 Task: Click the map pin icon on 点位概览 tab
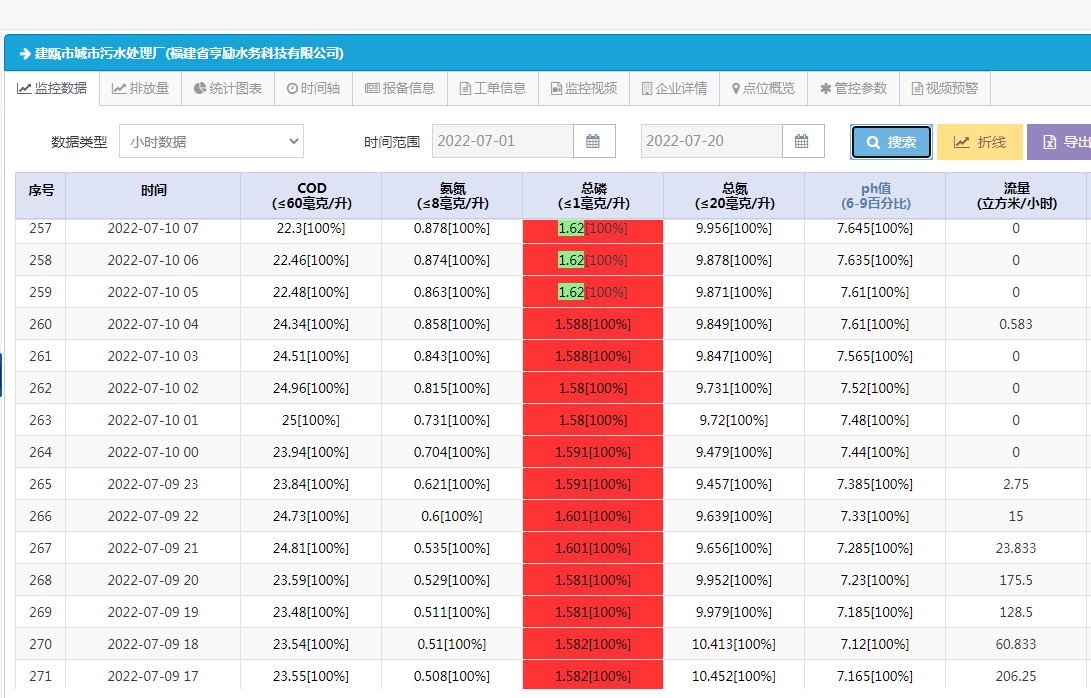(736, 88)
